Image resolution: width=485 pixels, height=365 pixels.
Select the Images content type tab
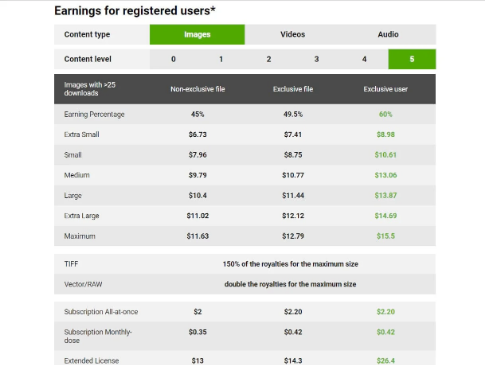[197, 34]
